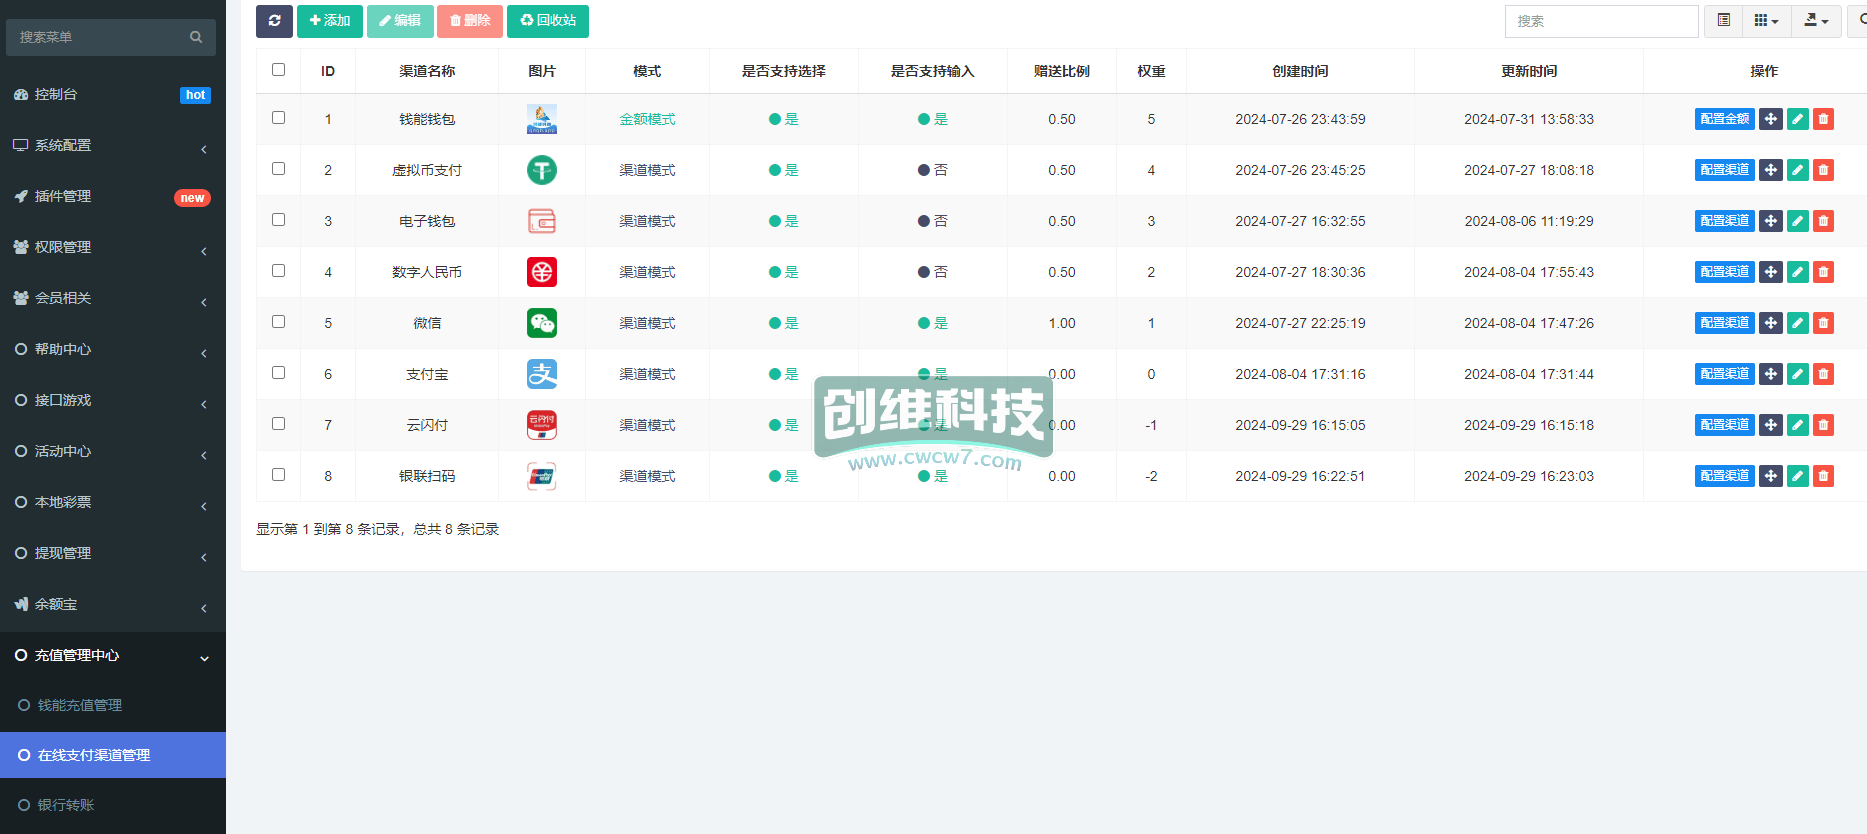
Task: Open 插件管理 menu item
Action: coord(113,196)
